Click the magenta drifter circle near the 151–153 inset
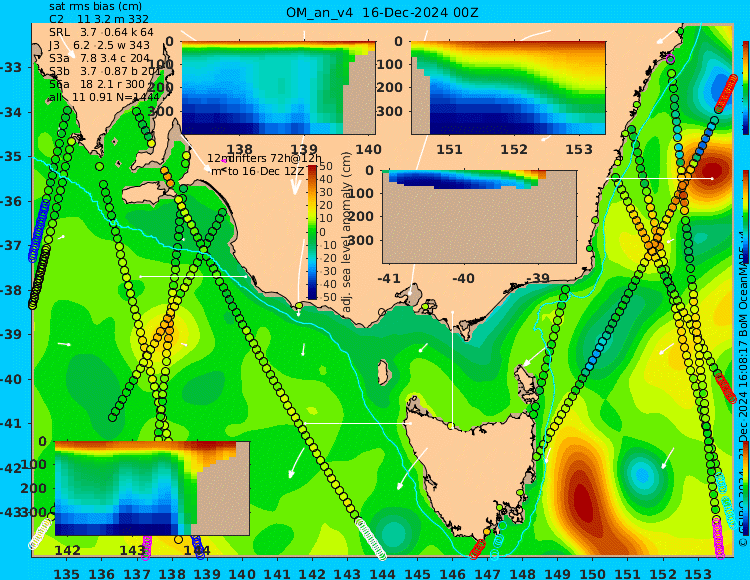Viewport: 750px width, 580px height. 670,59
